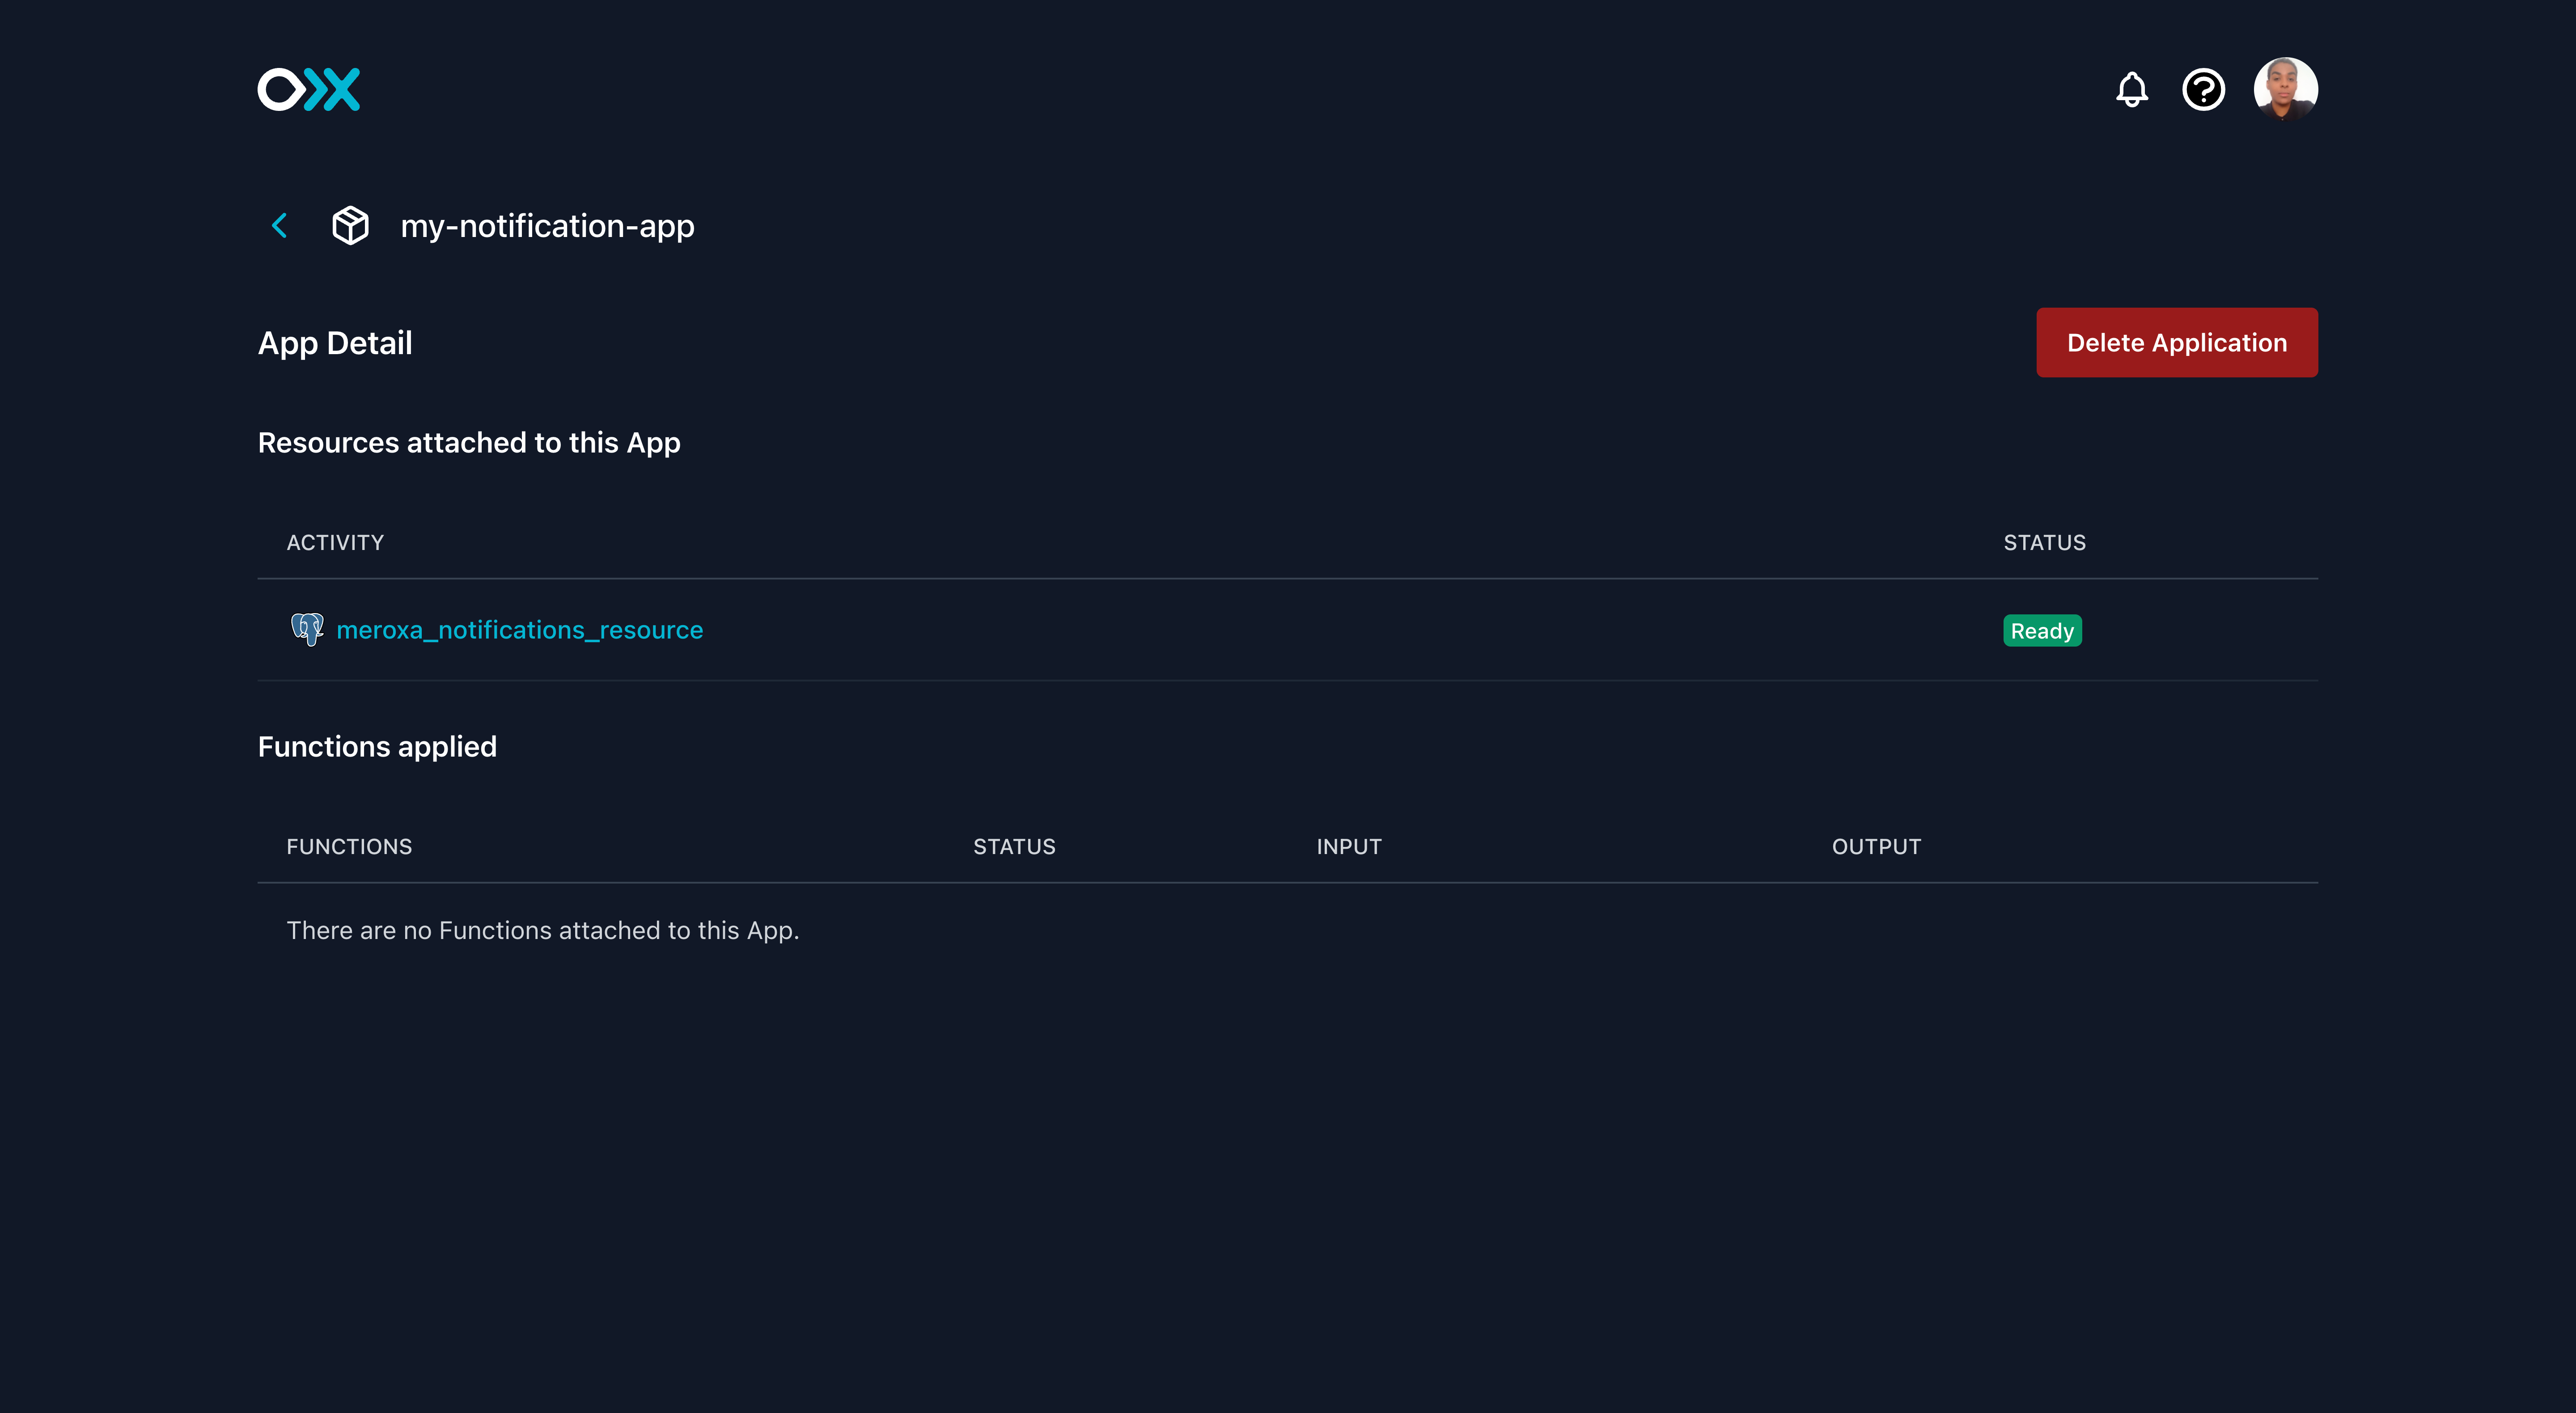Click the package icon beside app name
The image size is (2576, 1413).
click(350, 226)
